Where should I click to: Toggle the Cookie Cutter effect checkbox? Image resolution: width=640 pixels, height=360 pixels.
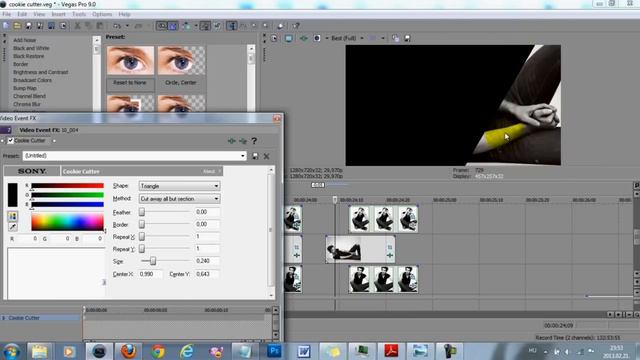(11, 140)
